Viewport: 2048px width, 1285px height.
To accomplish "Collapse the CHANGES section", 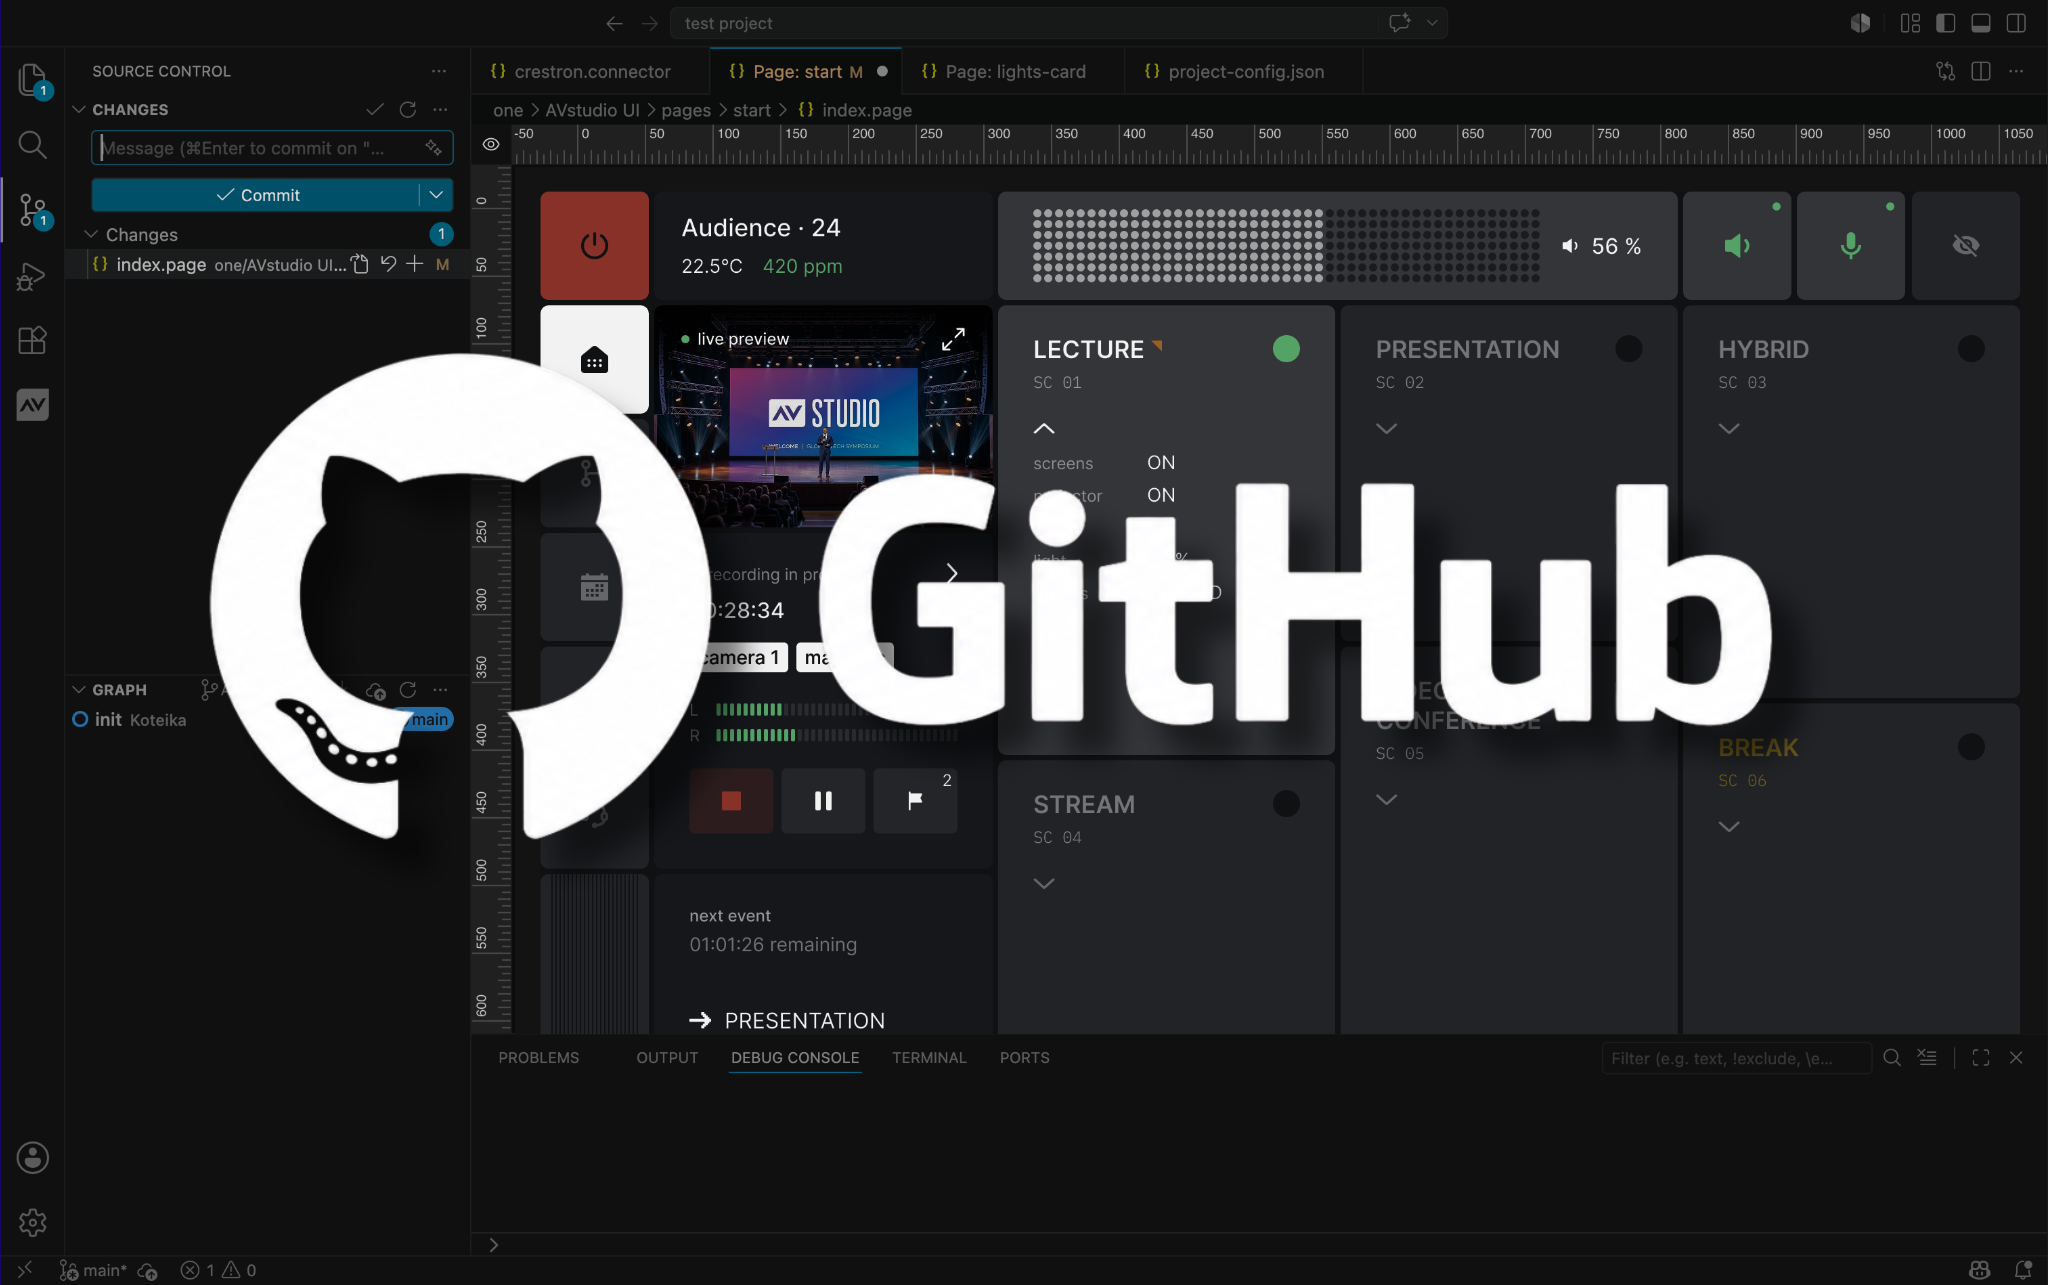I will pos(79,109).
